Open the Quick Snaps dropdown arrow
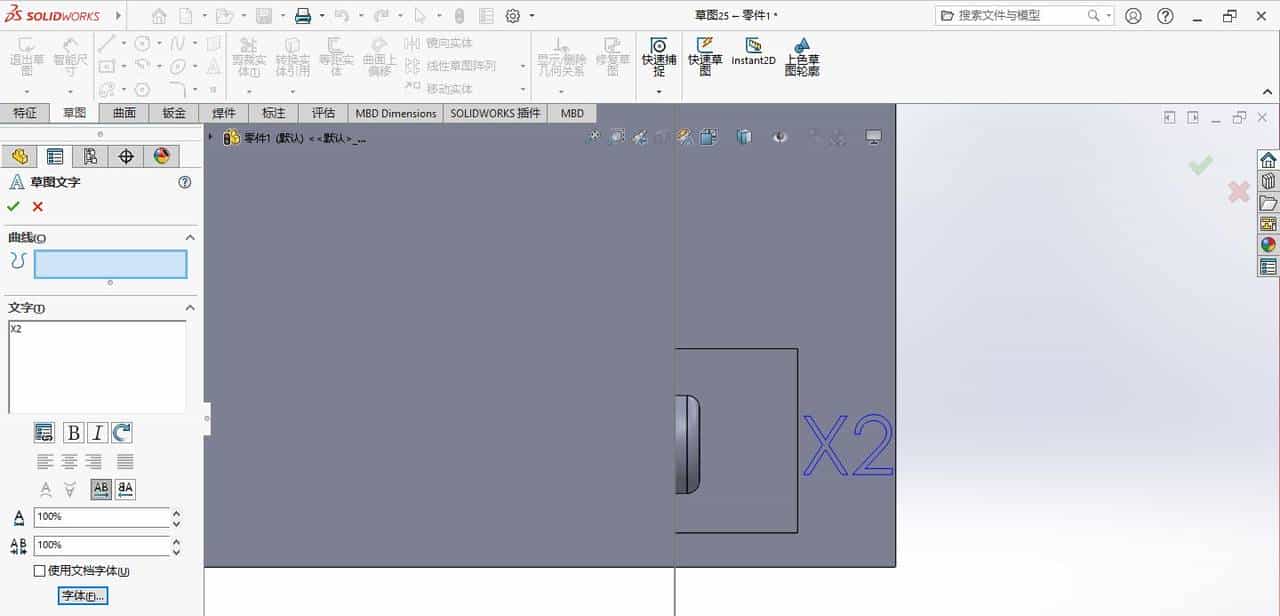Viewport: 1280px width, 616px height. (659, 92)
